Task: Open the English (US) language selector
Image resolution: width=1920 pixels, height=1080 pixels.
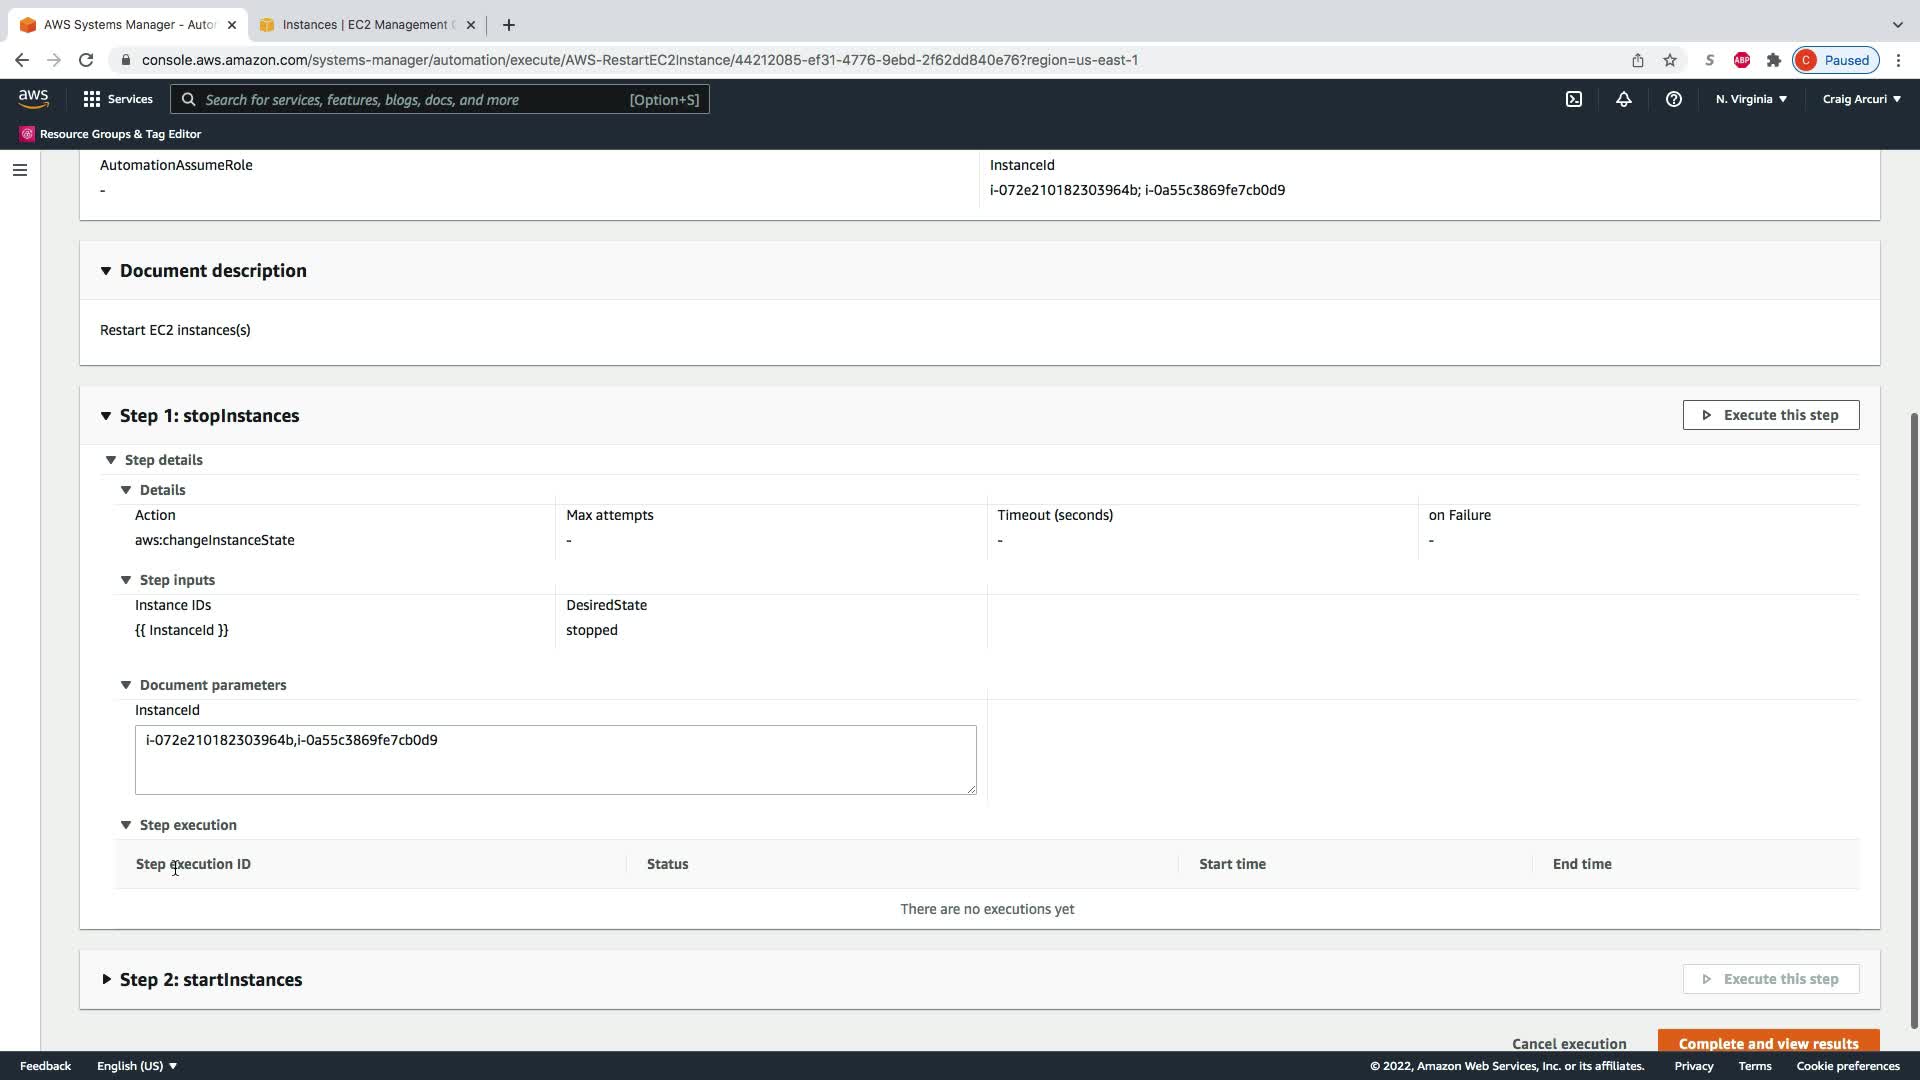Action: pos(136,1066)
